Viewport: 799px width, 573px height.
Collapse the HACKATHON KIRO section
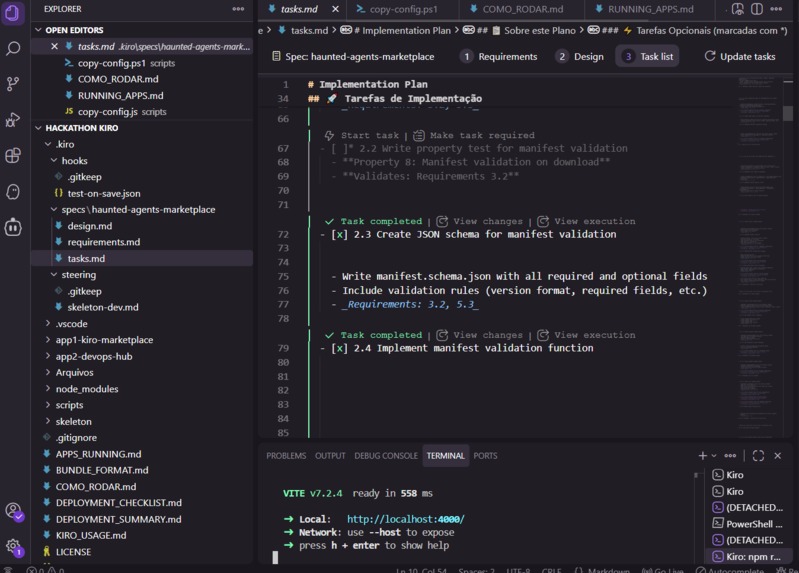coord(38,128)
